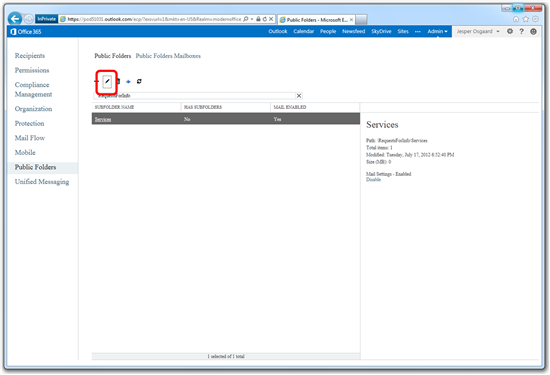Open the Admin dropdown menu
The width and height of the screenshot is (550, 375).
point(437,31)
